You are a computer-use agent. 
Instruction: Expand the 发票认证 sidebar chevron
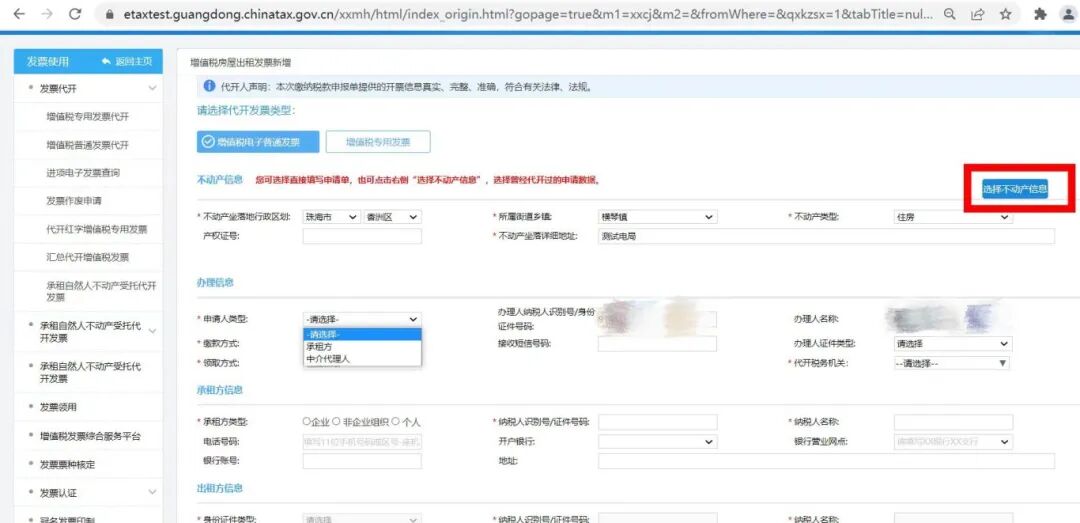click(x=152, y=493)
